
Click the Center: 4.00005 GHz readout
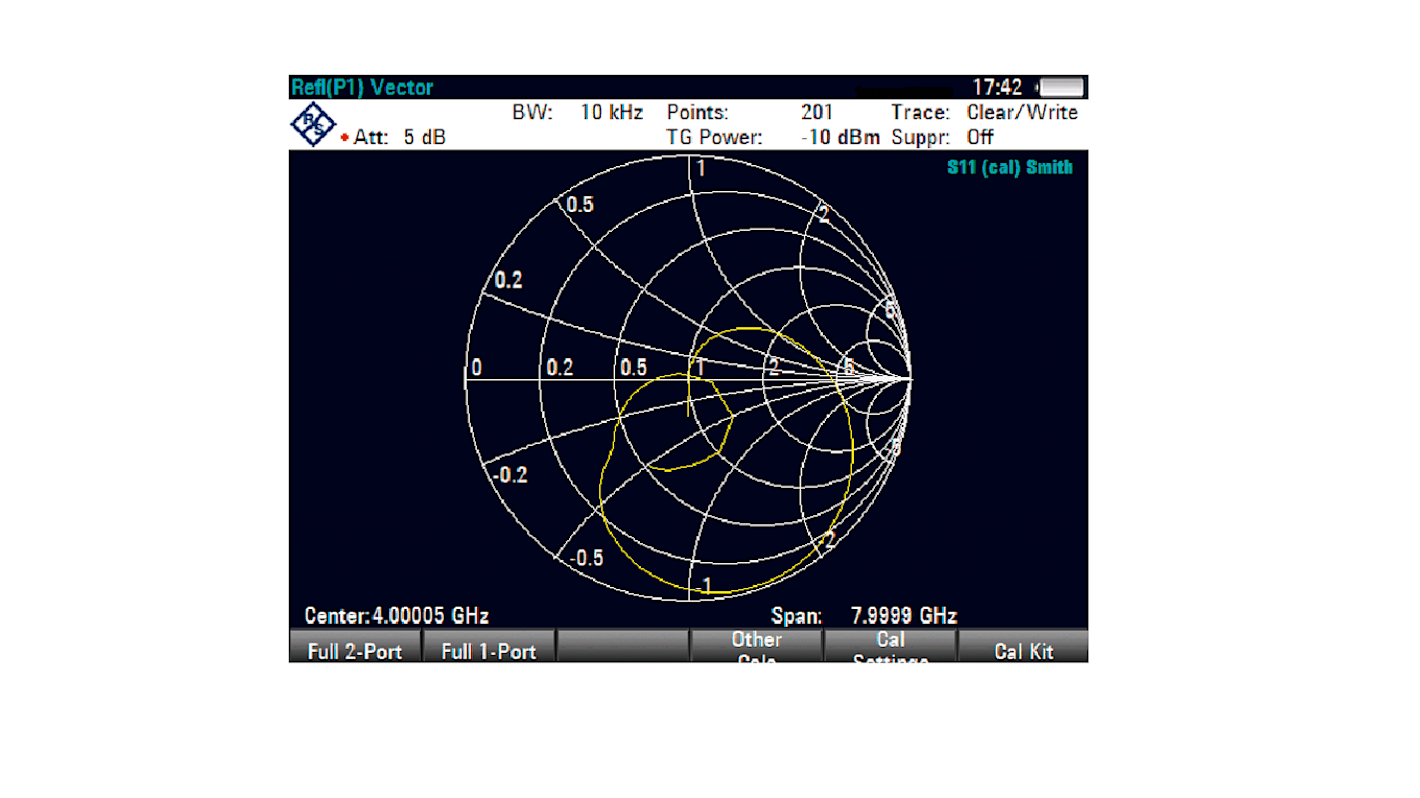[x=397, y=615]
